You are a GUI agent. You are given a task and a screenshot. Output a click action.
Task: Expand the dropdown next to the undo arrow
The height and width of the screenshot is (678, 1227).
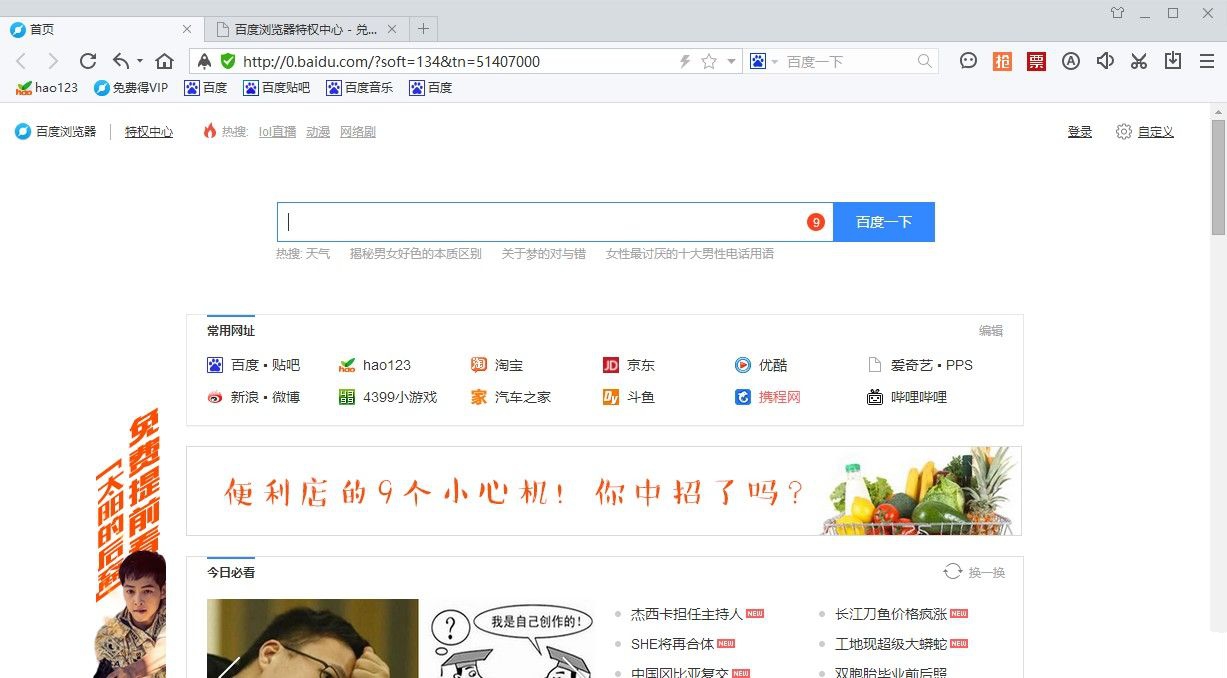(x=140, y=61)
